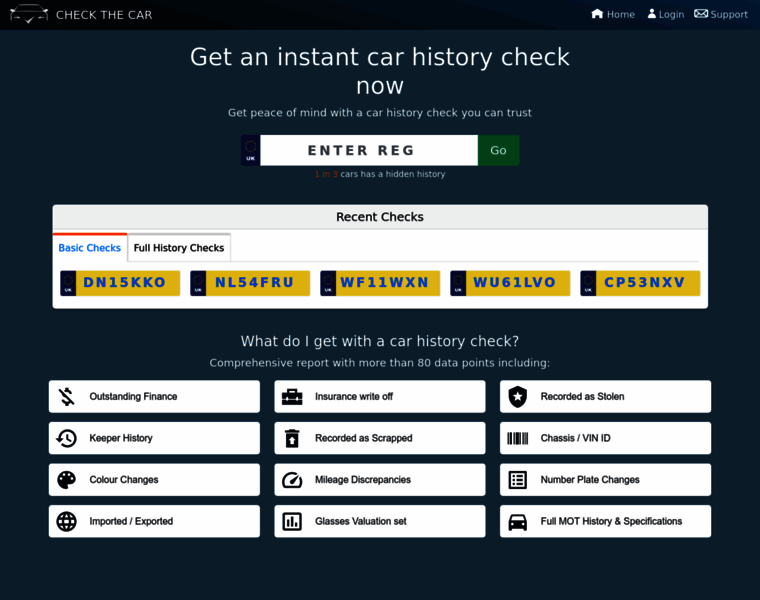760x600 pixels.
Task: Click the Imported / Exported globe icon
Action: (66, 521)
